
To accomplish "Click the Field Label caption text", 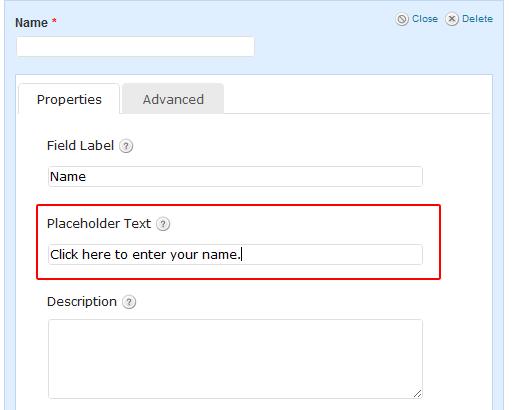I will pos(80,146).
